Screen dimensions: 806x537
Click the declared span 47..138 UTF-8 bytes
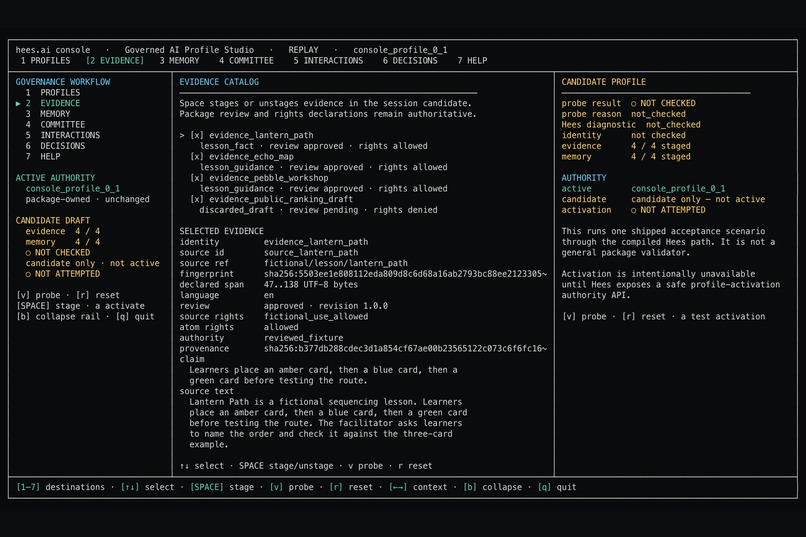(x=310, y=285)
